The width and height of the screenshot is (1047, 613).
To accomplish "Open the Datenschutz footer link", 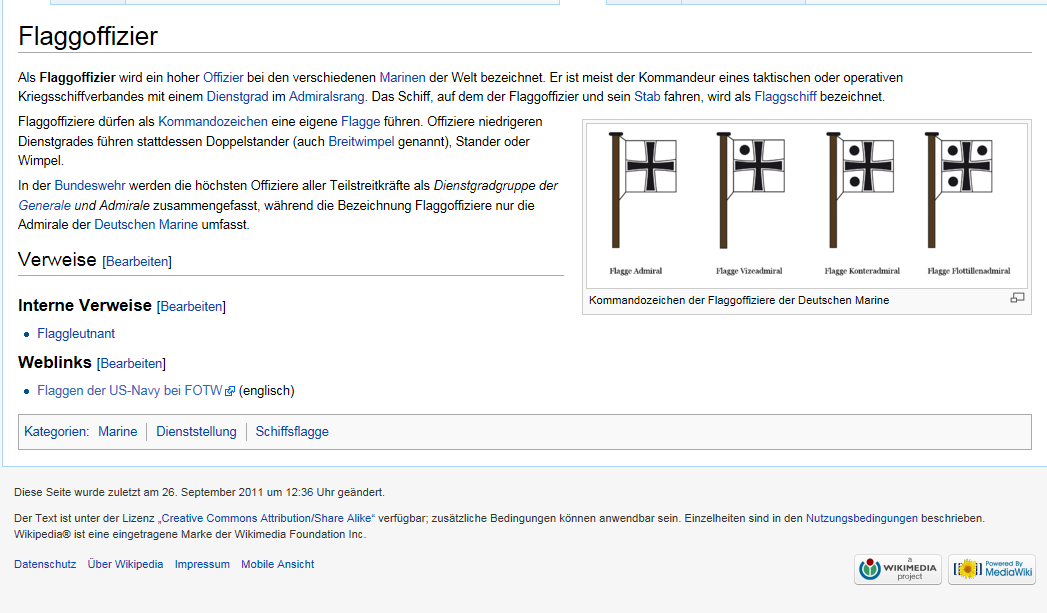I will click(45, 564).
